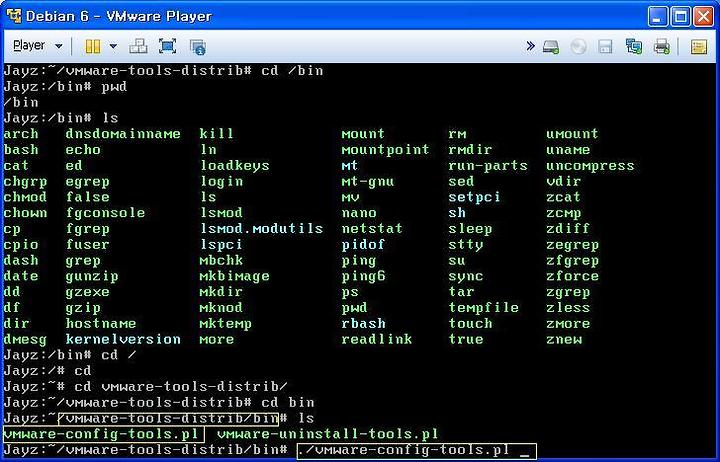Click the gunzip entry
The width and height of the screenshot is (720, 462).
pyautogui.click(x=92, y=276)
